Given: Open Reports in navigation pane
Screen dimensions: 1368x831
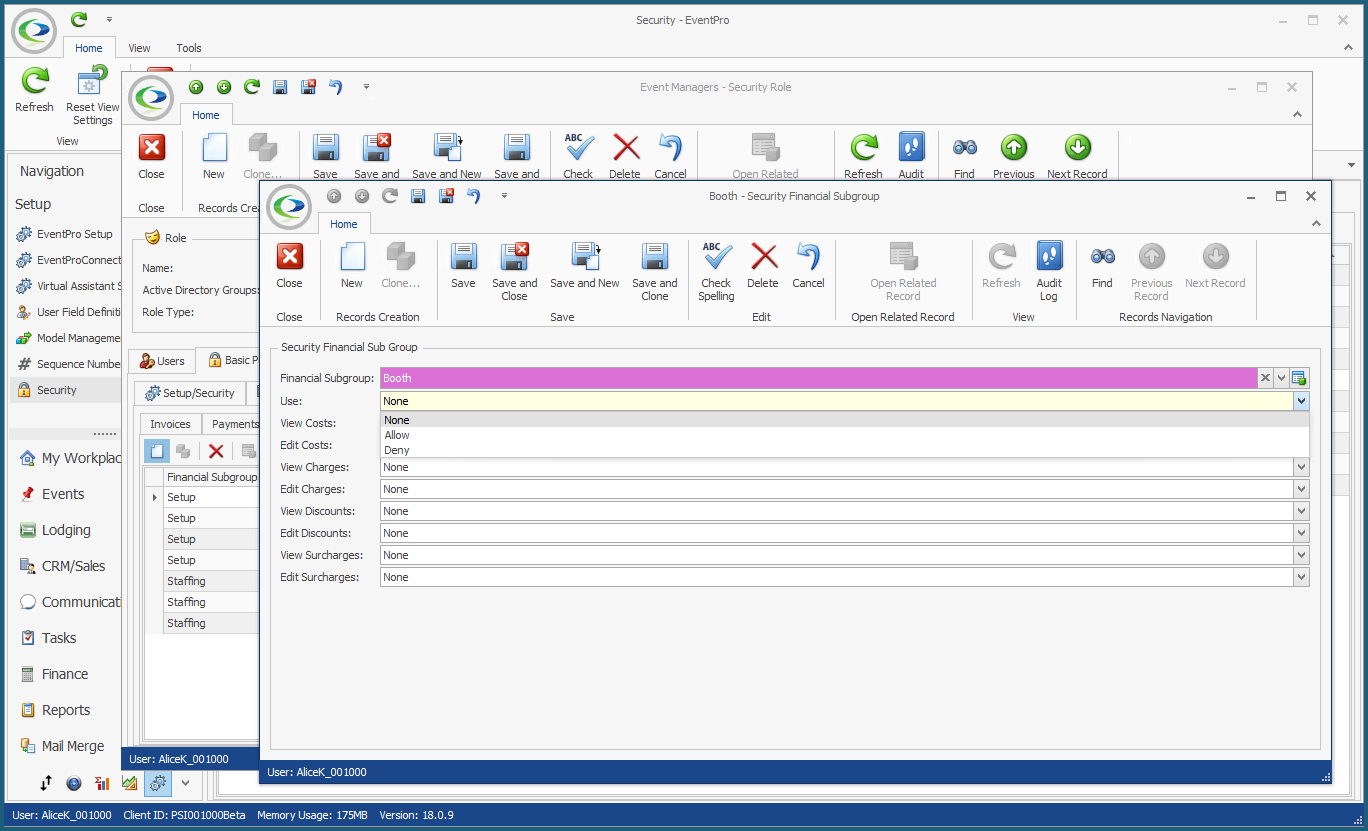Looking at the screenshot, I should (65, 710).
